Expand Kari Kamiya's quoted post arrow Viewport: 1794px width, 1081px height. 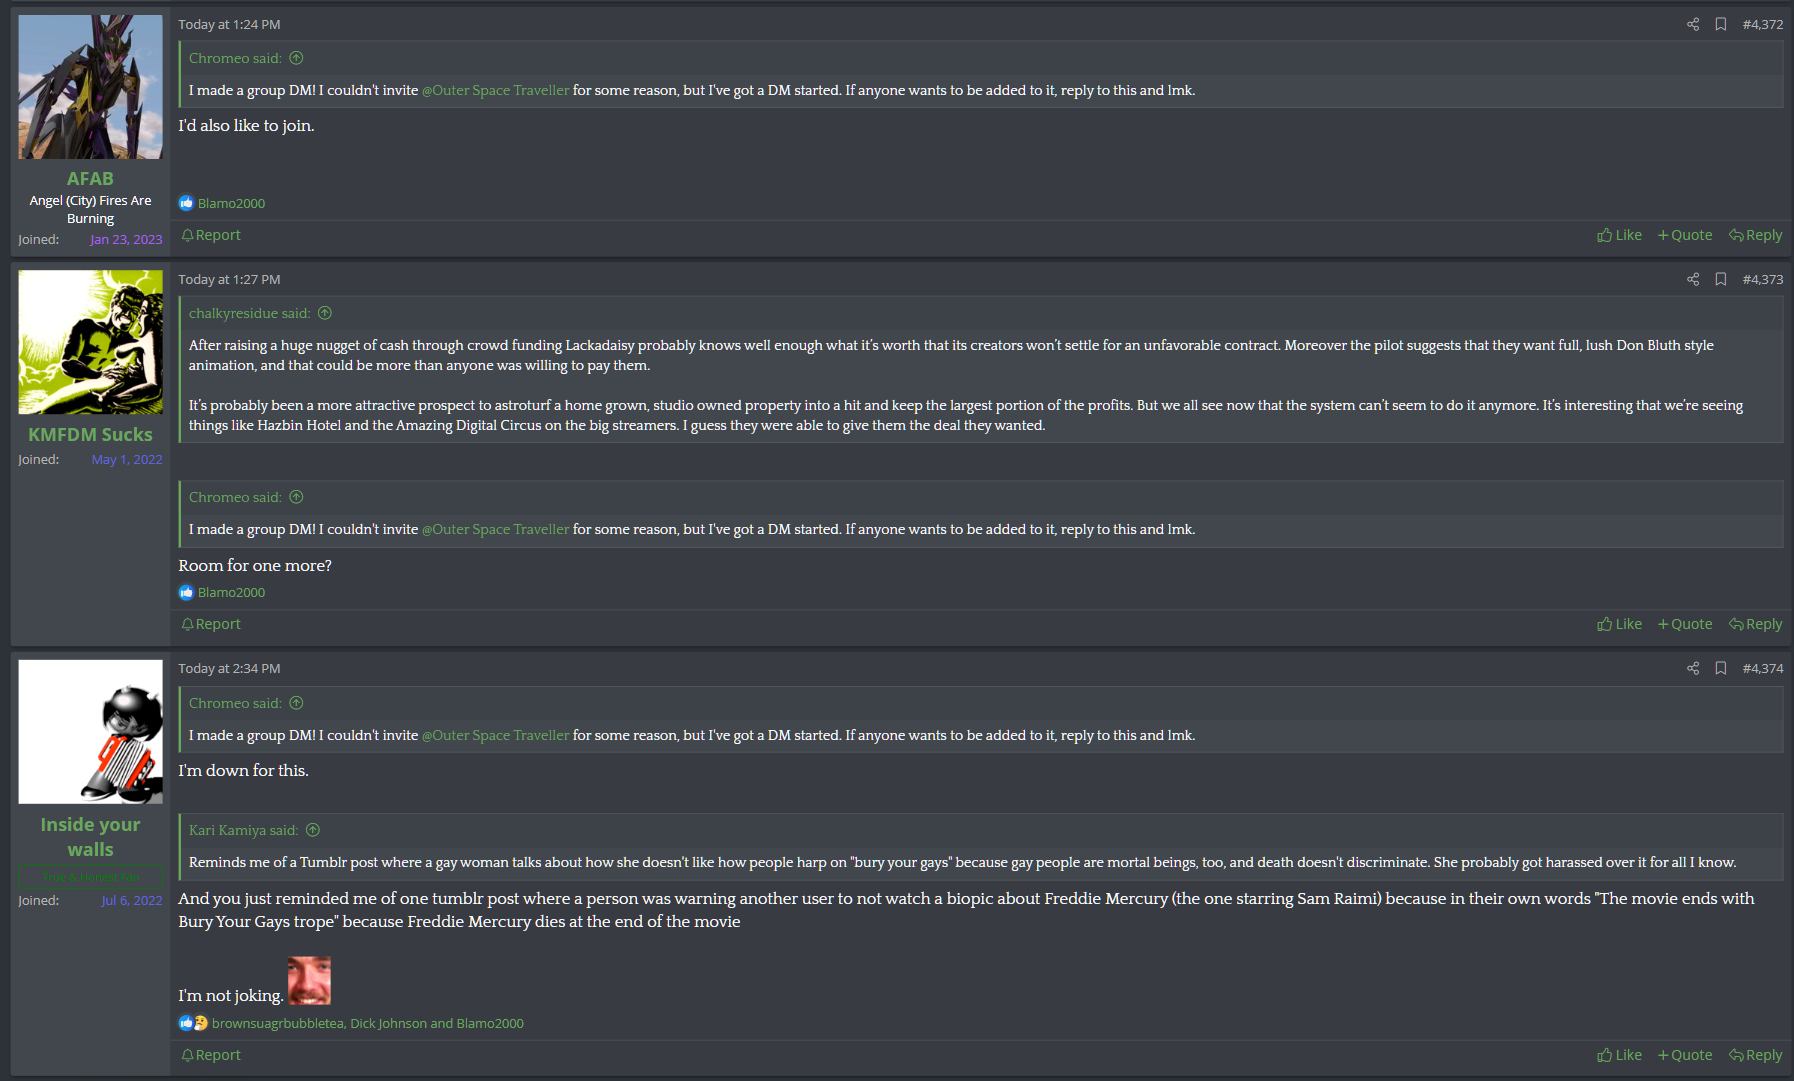(x=313, y=831)
